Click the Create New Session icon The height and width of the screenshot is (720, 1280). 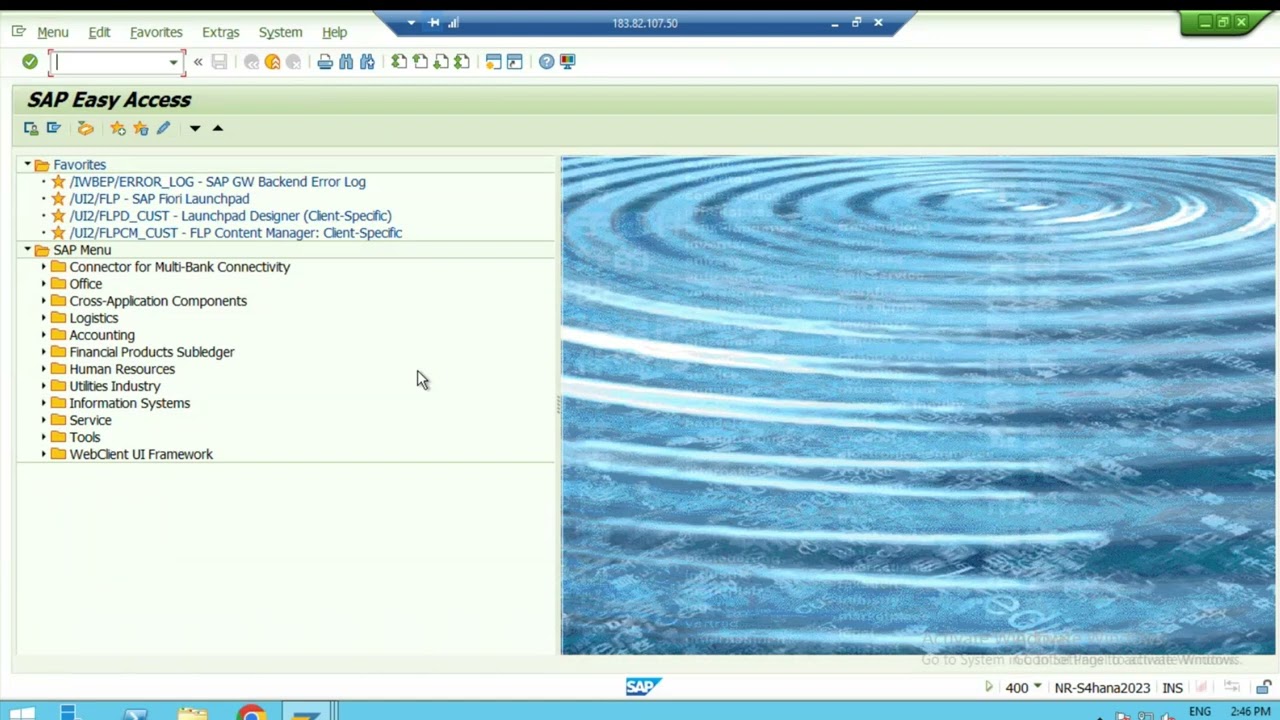click(x=493, y=62)
